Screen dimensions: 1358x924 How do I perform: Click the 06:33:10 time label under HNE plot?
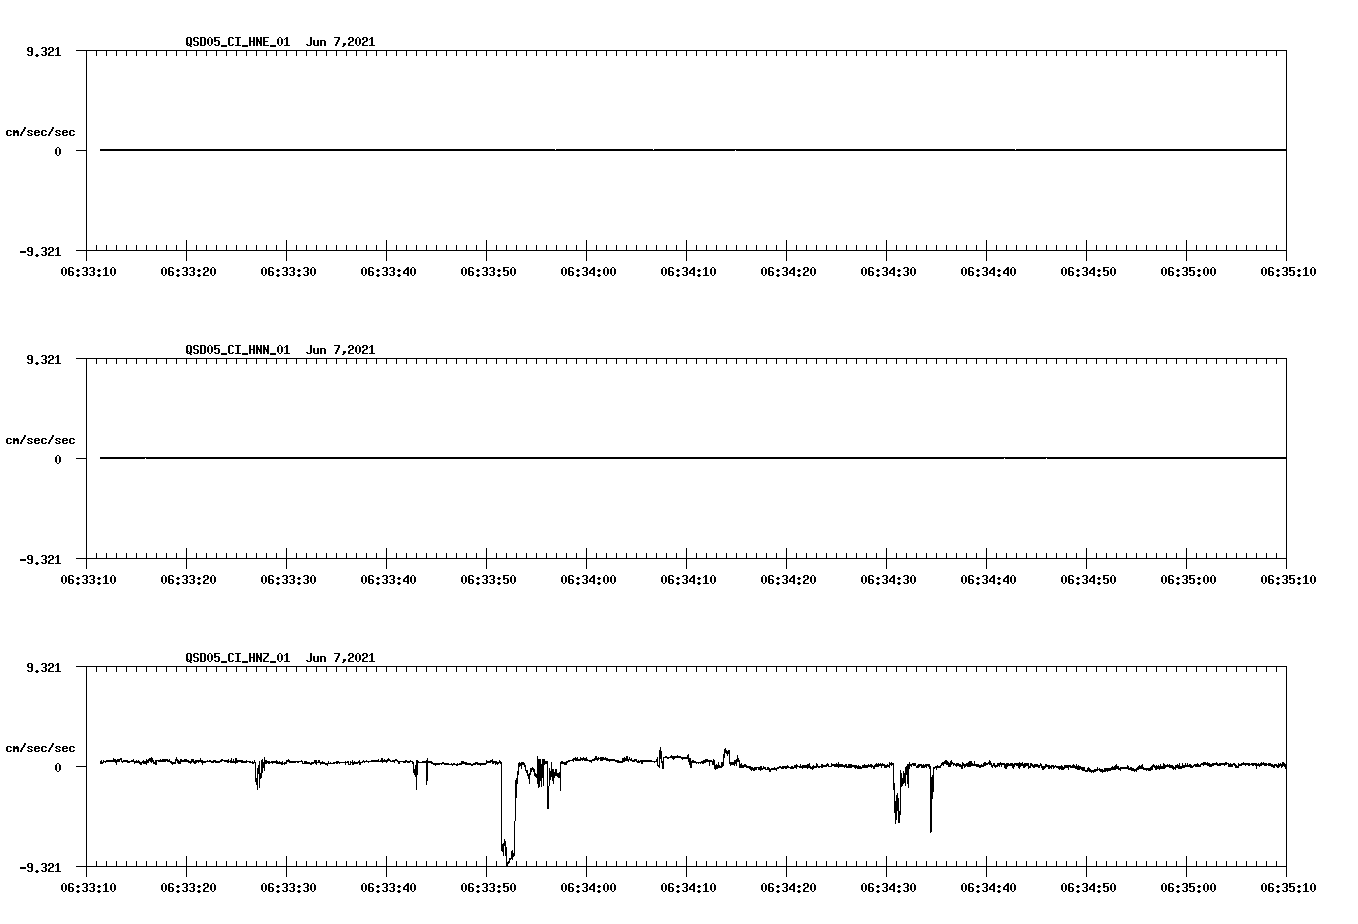pos(88,271)
